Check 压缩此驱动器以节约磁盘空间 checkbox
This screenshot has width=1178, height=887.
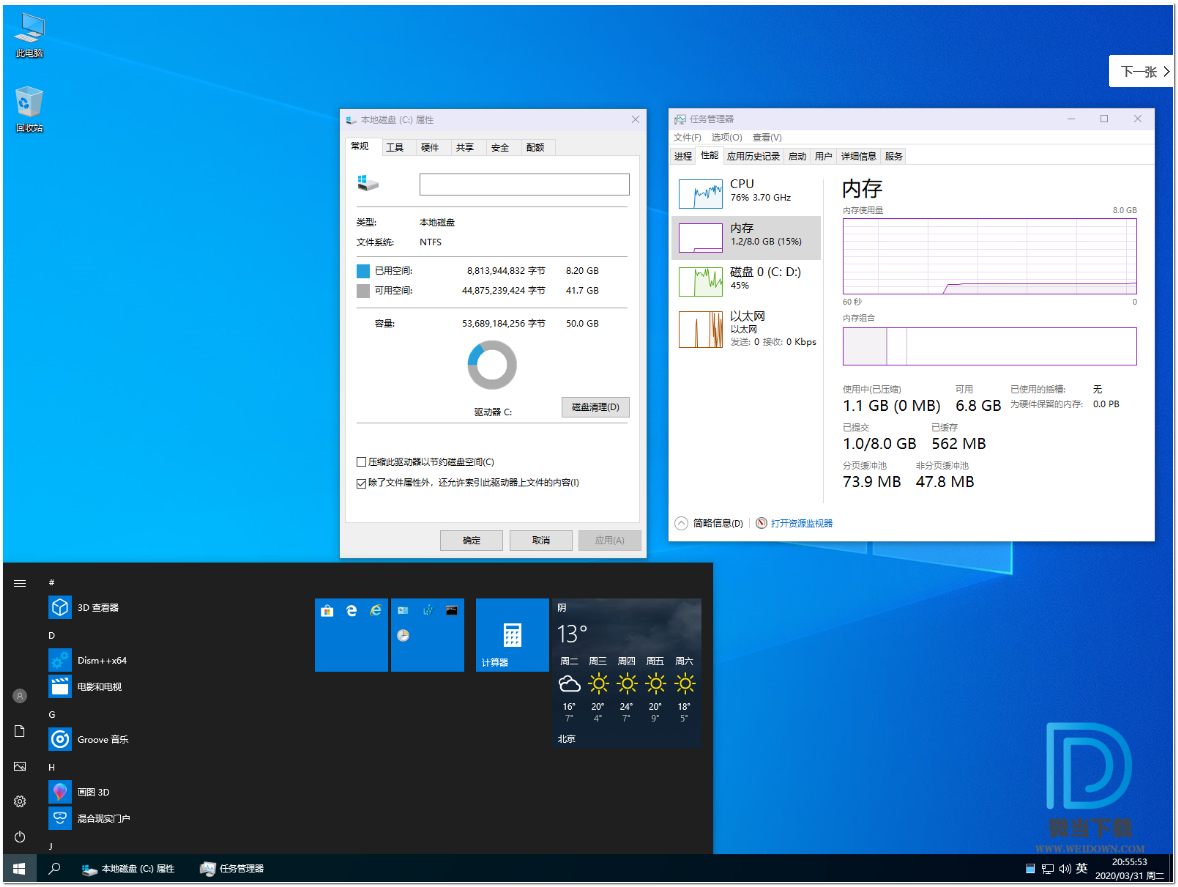361,462
